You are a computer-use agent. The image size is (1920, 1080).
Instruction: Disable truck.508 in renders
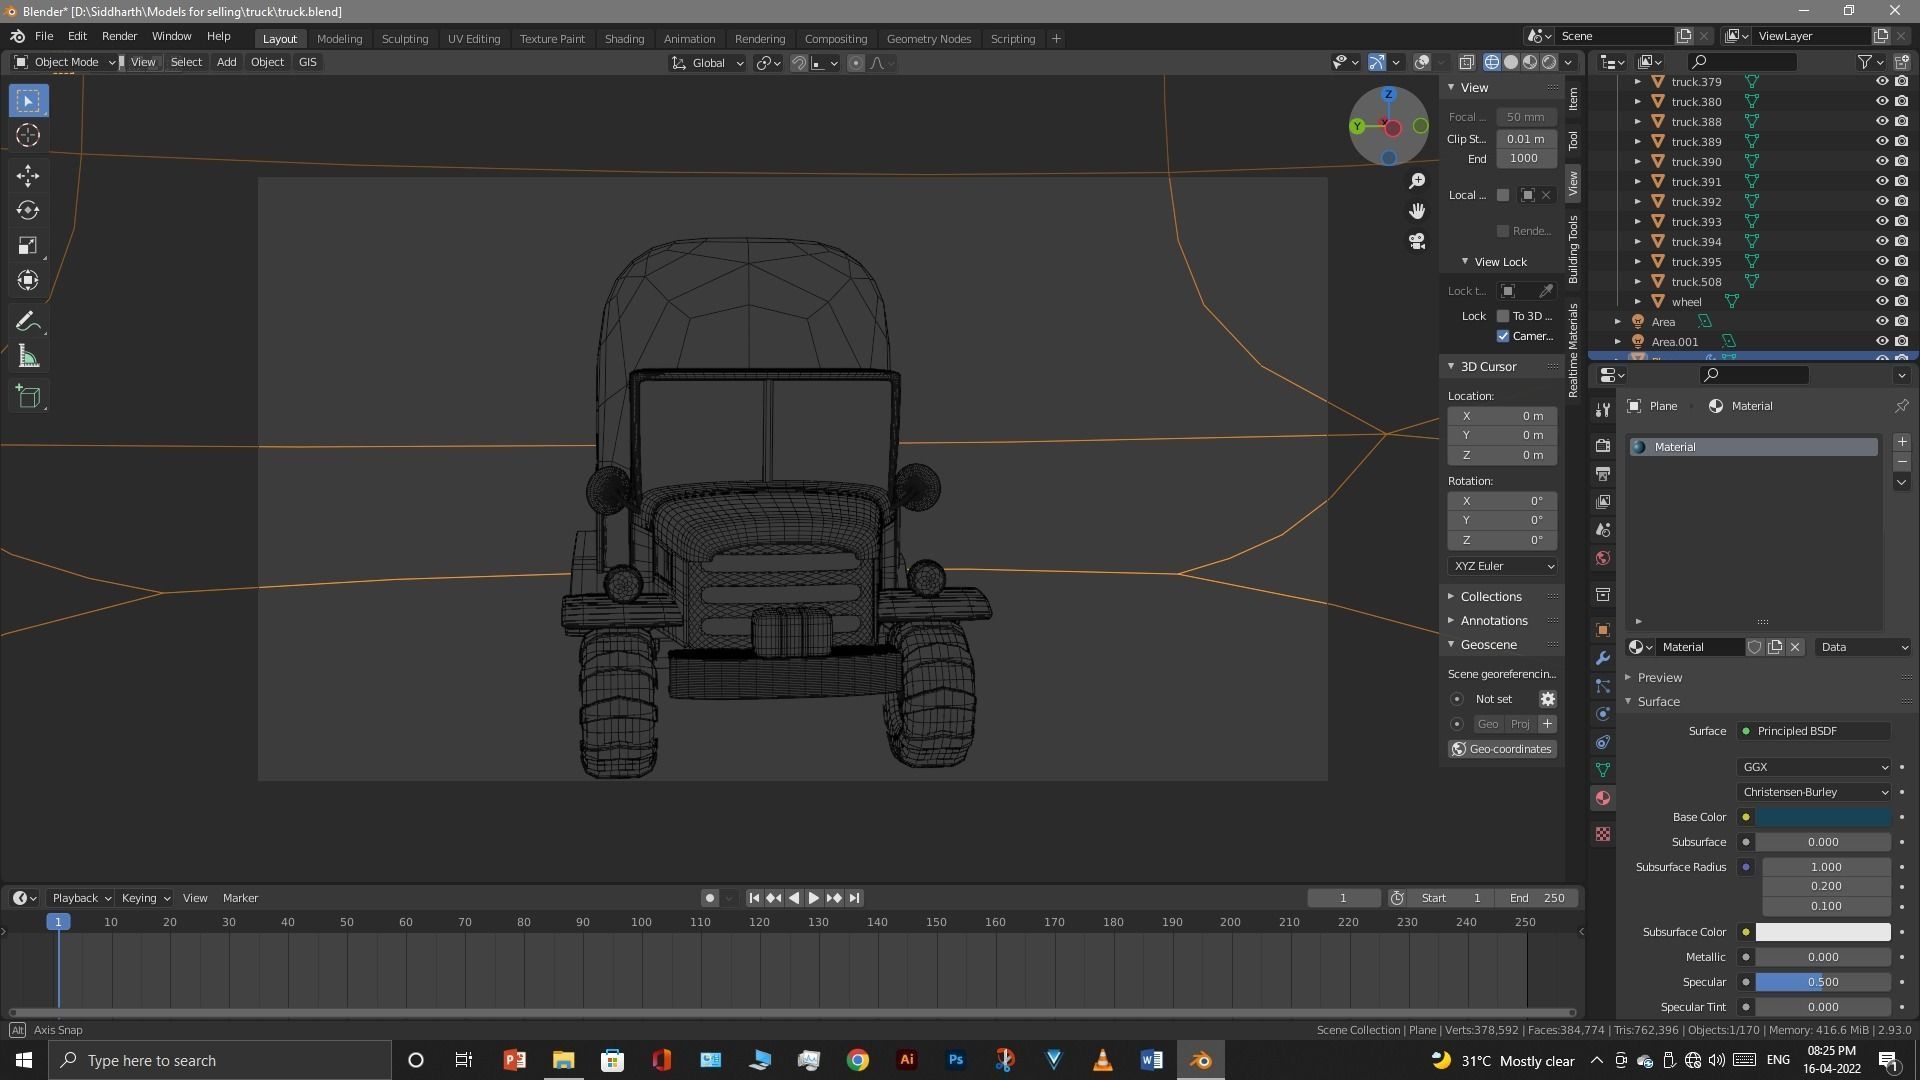pos(1901,282)
